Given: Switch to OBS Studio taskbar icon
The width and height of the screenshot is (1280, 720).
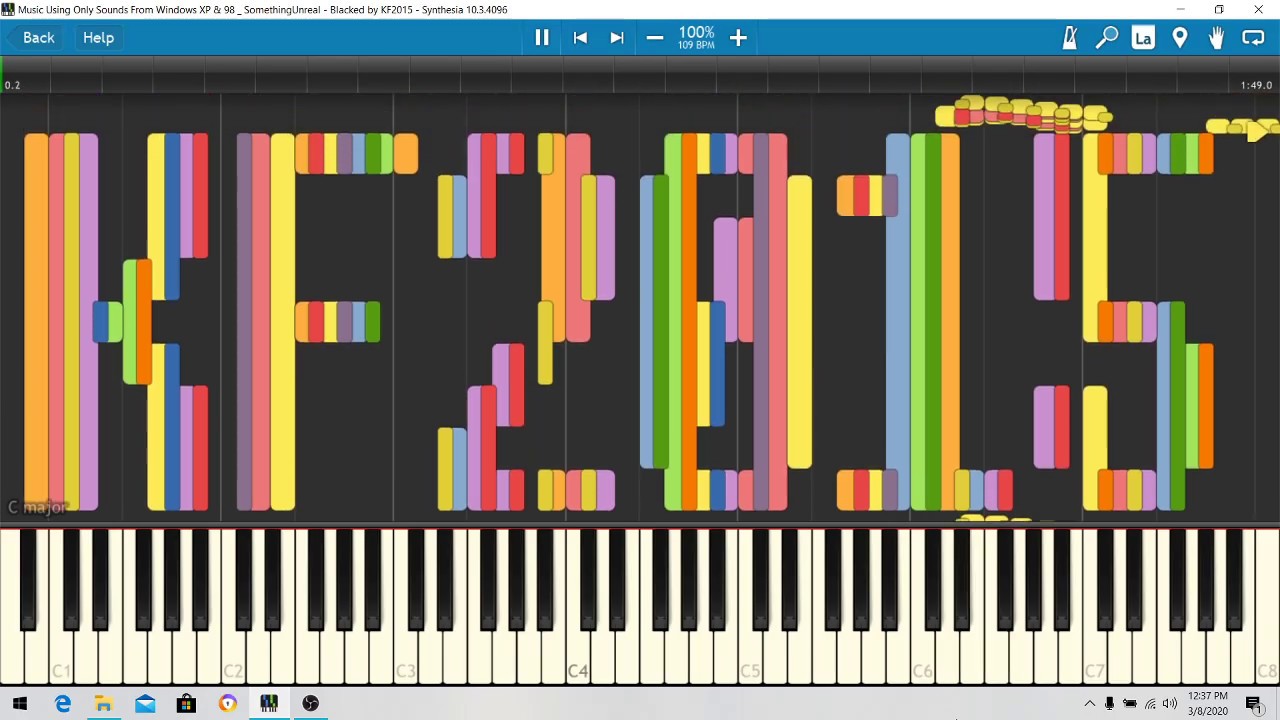Looking at the screenshot, I should point(311,704).
